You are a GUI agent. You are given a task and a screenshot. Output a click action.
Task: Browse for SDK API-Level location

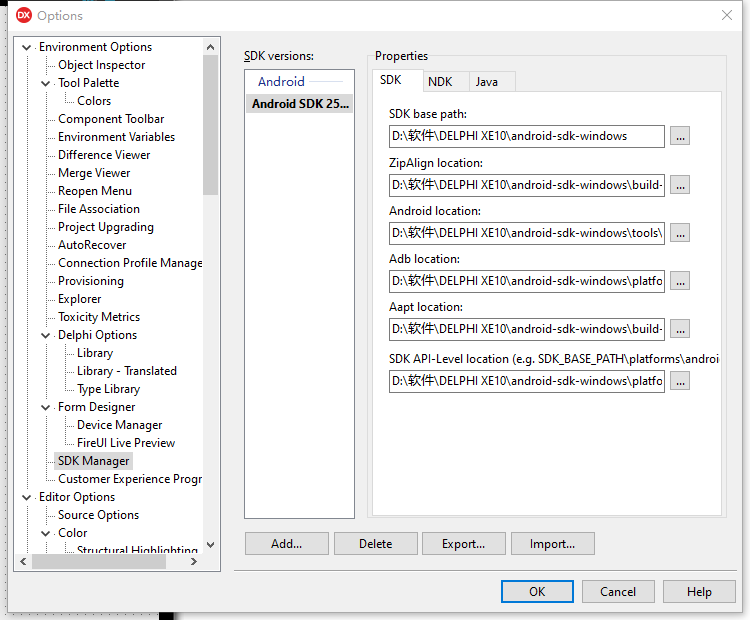pyautogui.click(x=680, y=381)
